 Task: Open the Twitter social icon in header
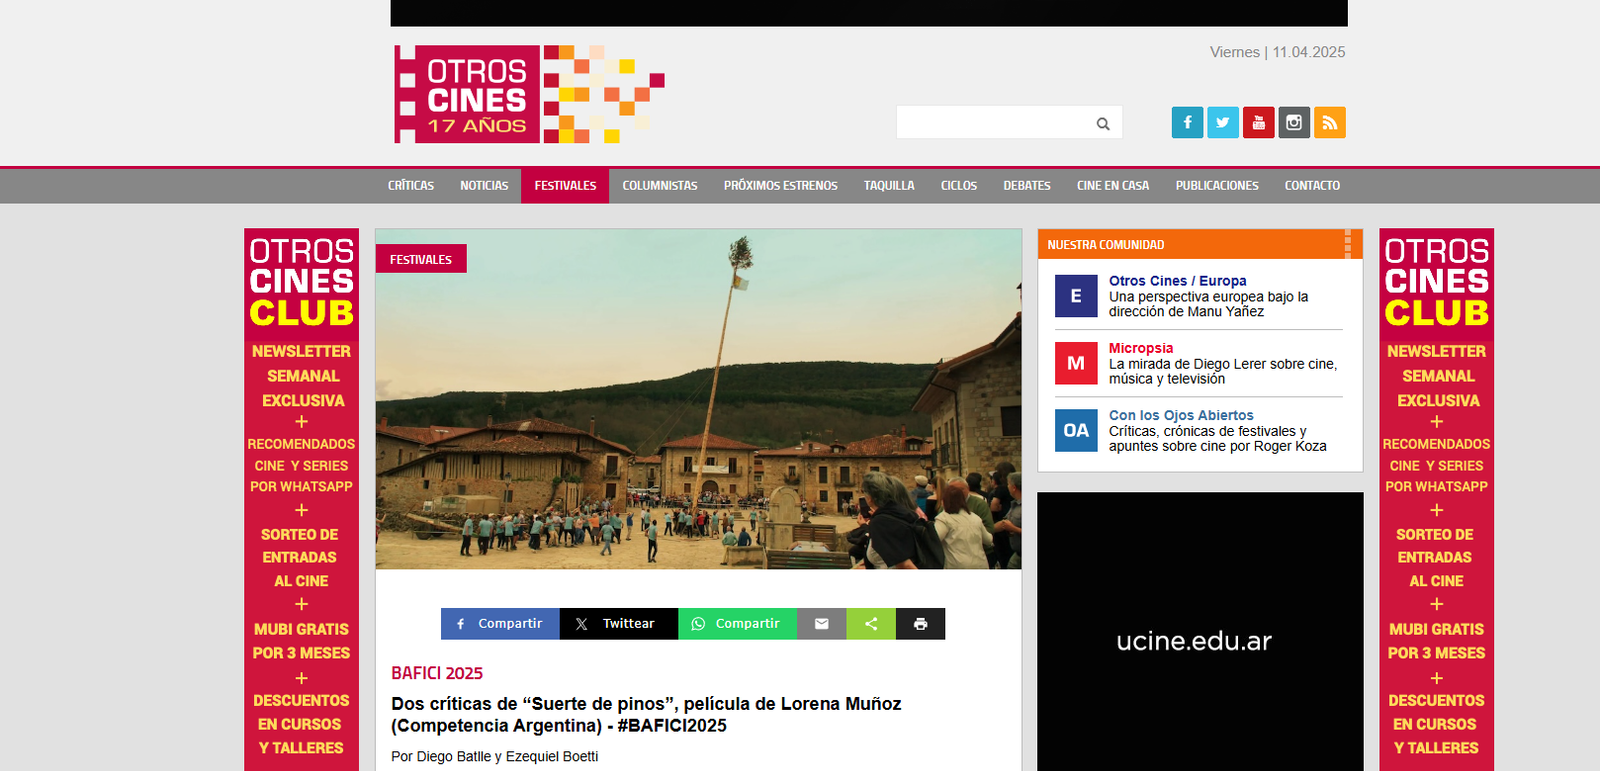(x=1222, y=122)
